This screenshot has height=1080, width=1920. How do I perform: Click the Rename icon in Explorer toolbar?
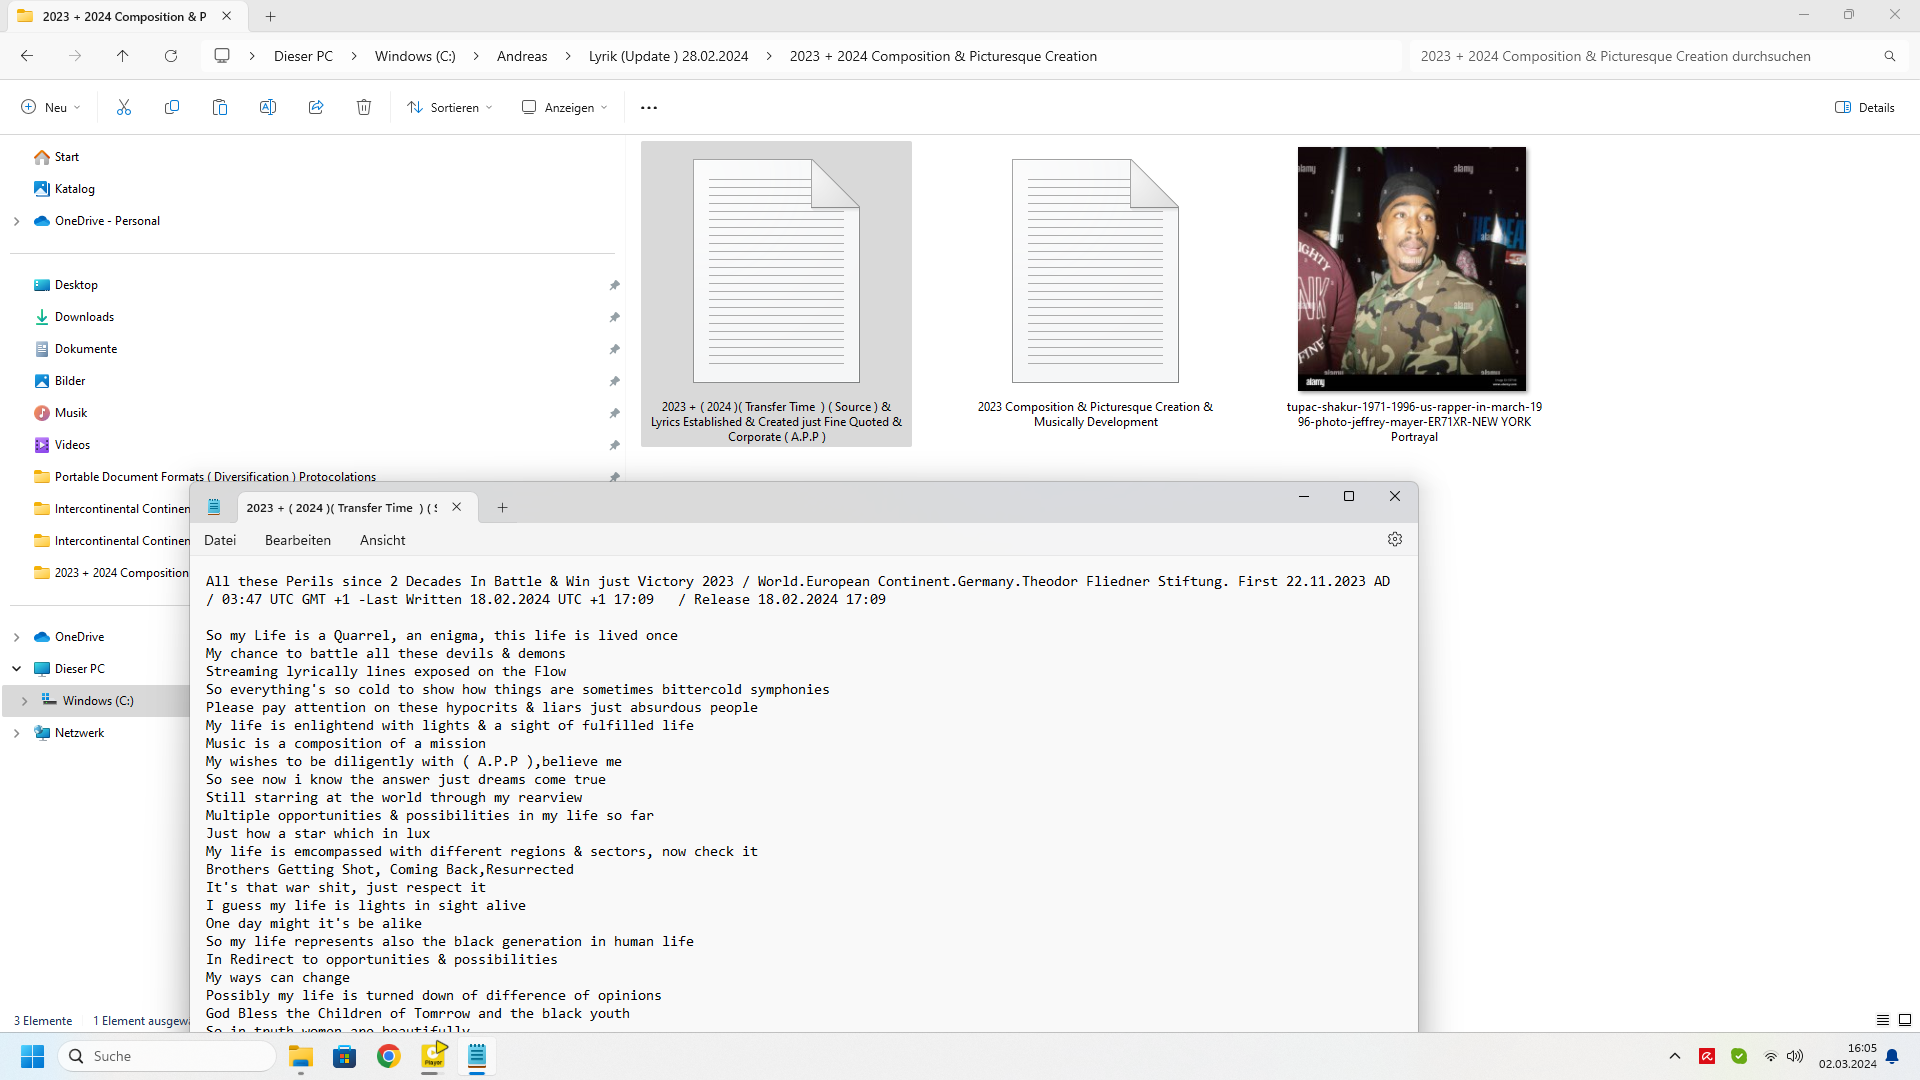point(268,107)
